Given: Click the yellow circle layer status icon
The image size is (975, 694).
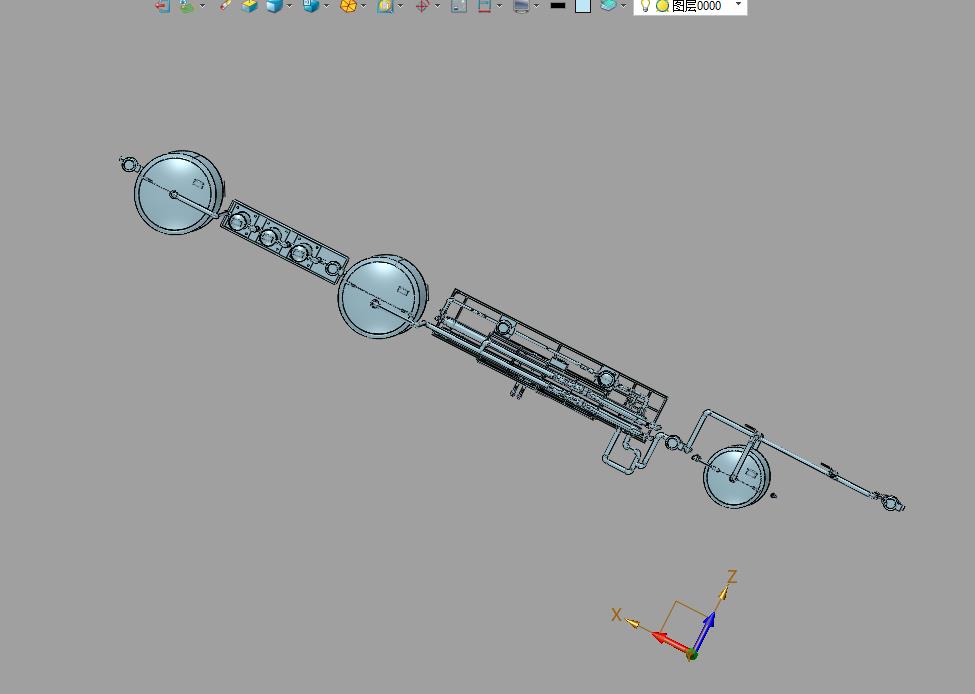Looking at the screenshot, I should 663,6.
